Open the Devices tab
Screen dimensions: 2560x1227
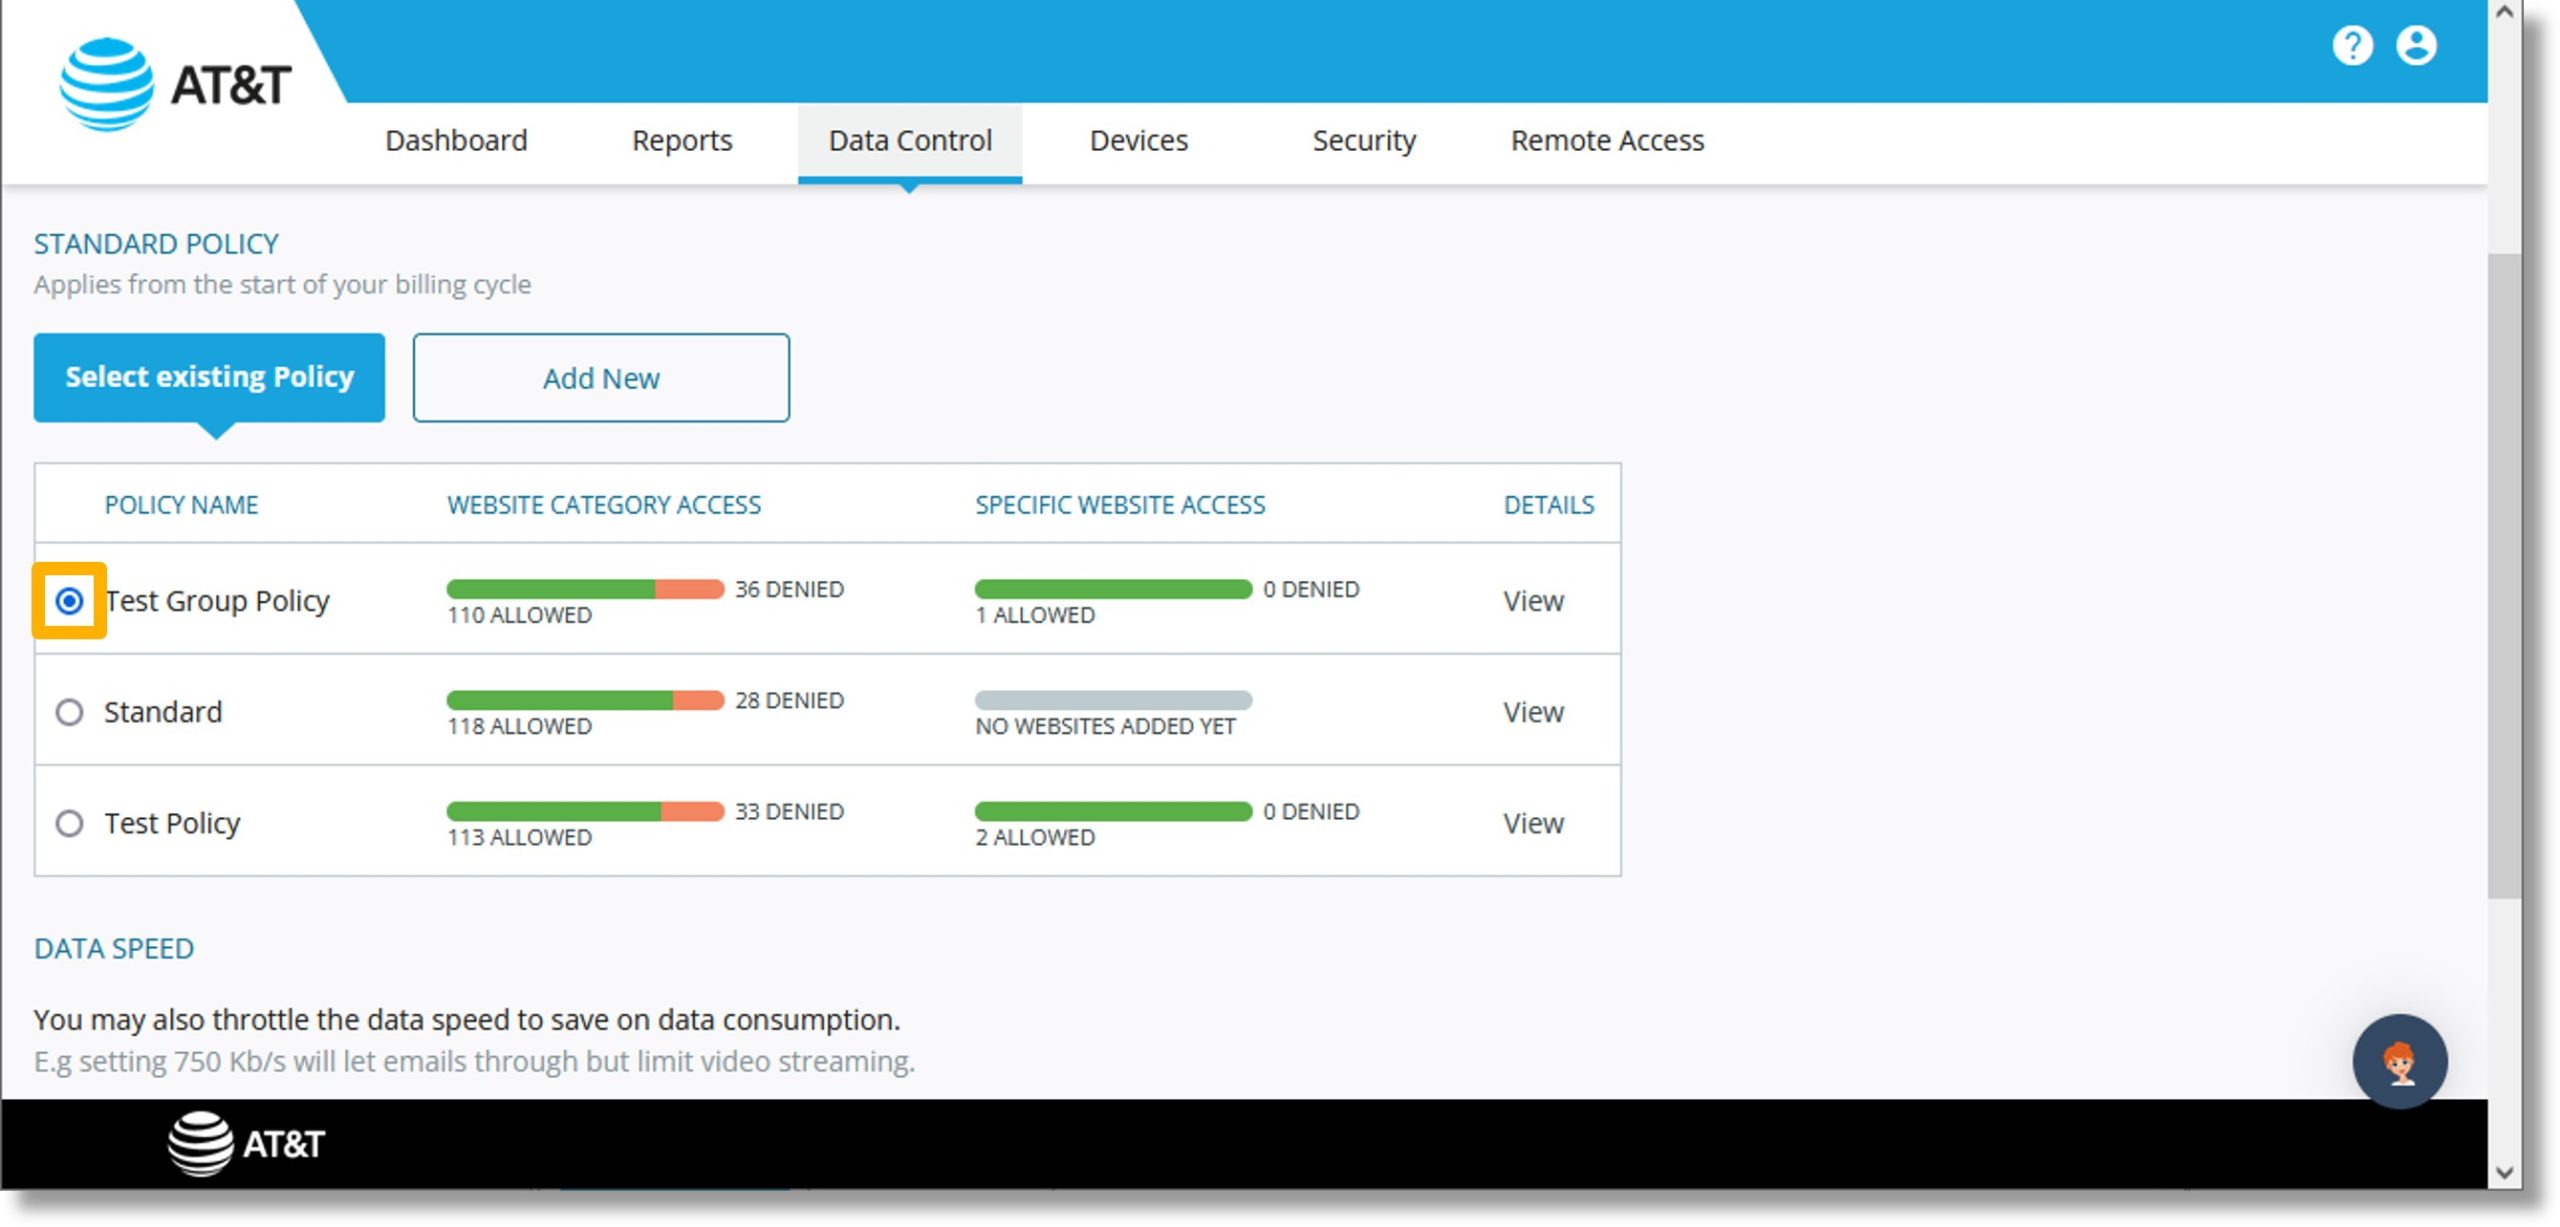coord(1138,140)
